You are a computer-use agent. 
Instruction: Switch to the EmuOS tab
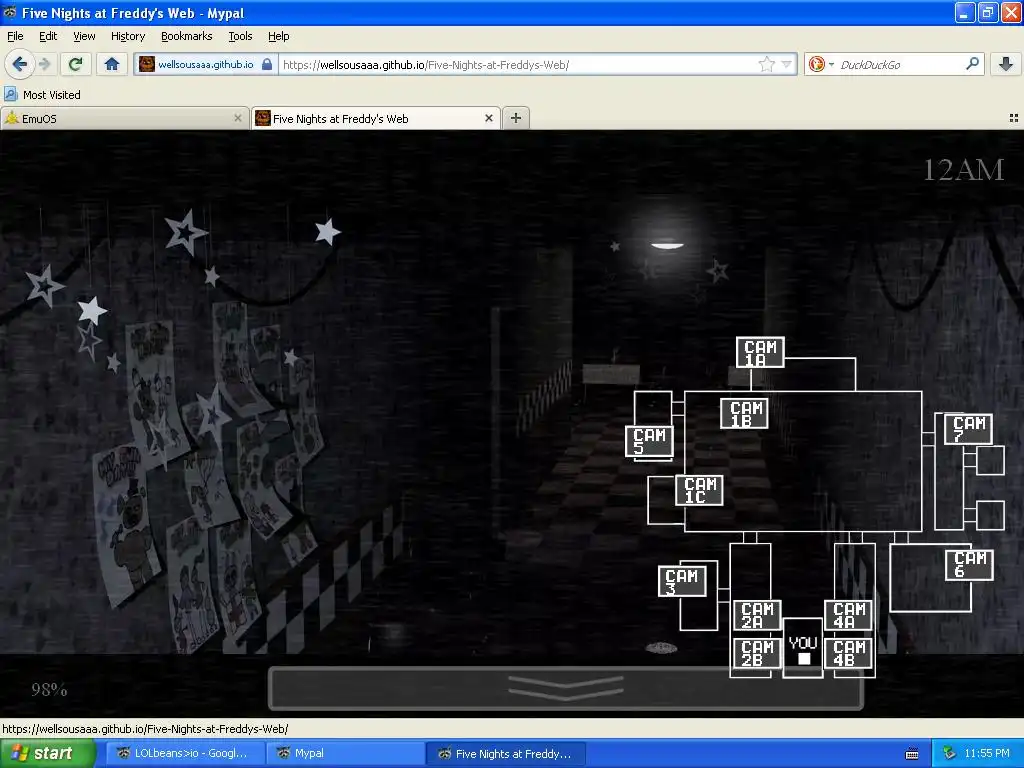click(124, 118)
